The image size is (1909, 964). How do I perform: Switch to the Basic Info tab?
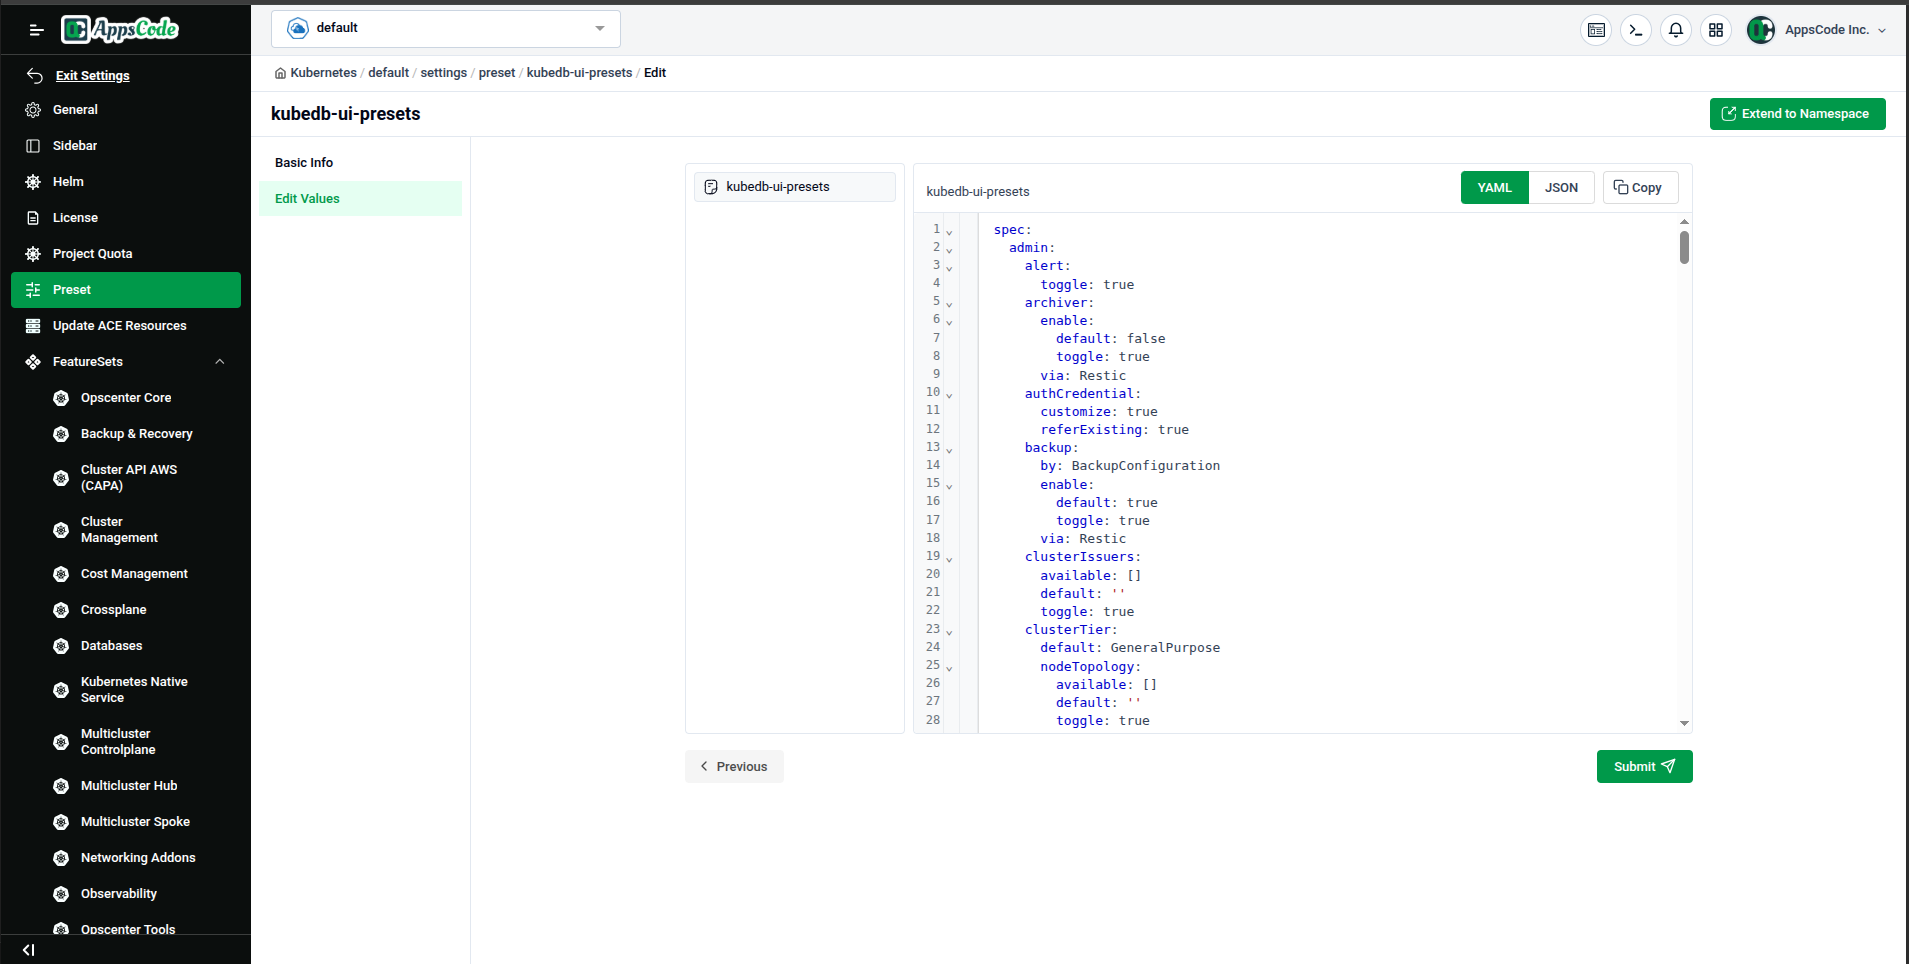[x=304, y=162]
